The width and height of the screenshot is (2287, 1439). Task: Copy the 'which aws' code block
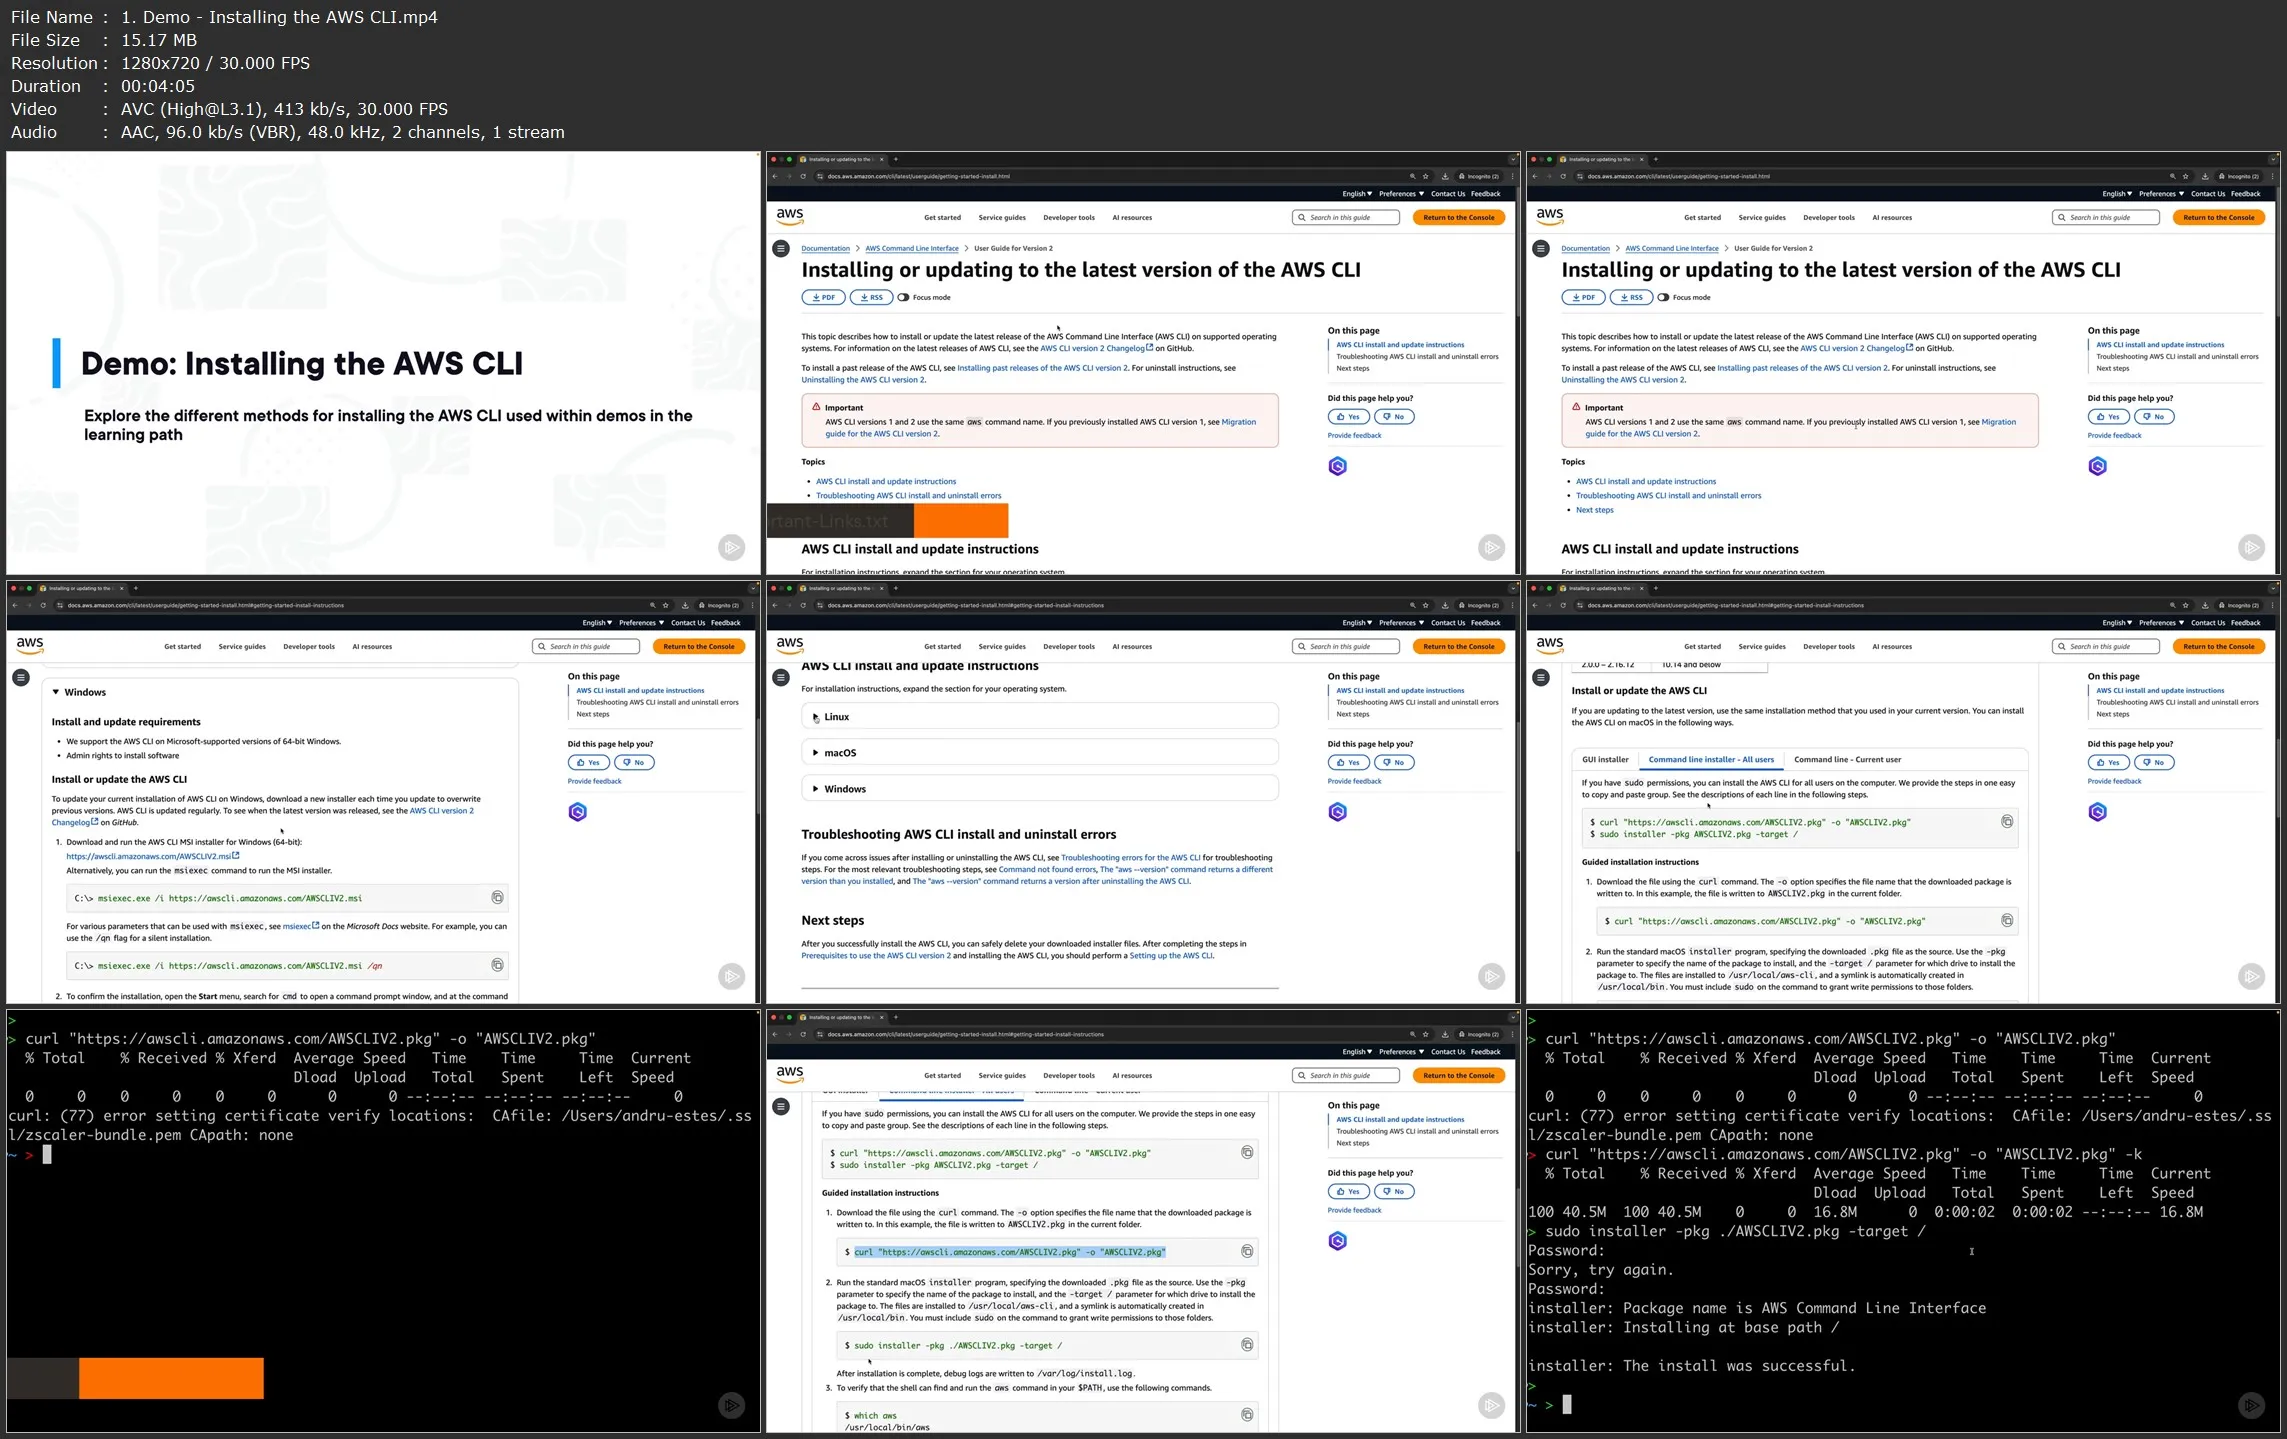coord(1247,1414)
